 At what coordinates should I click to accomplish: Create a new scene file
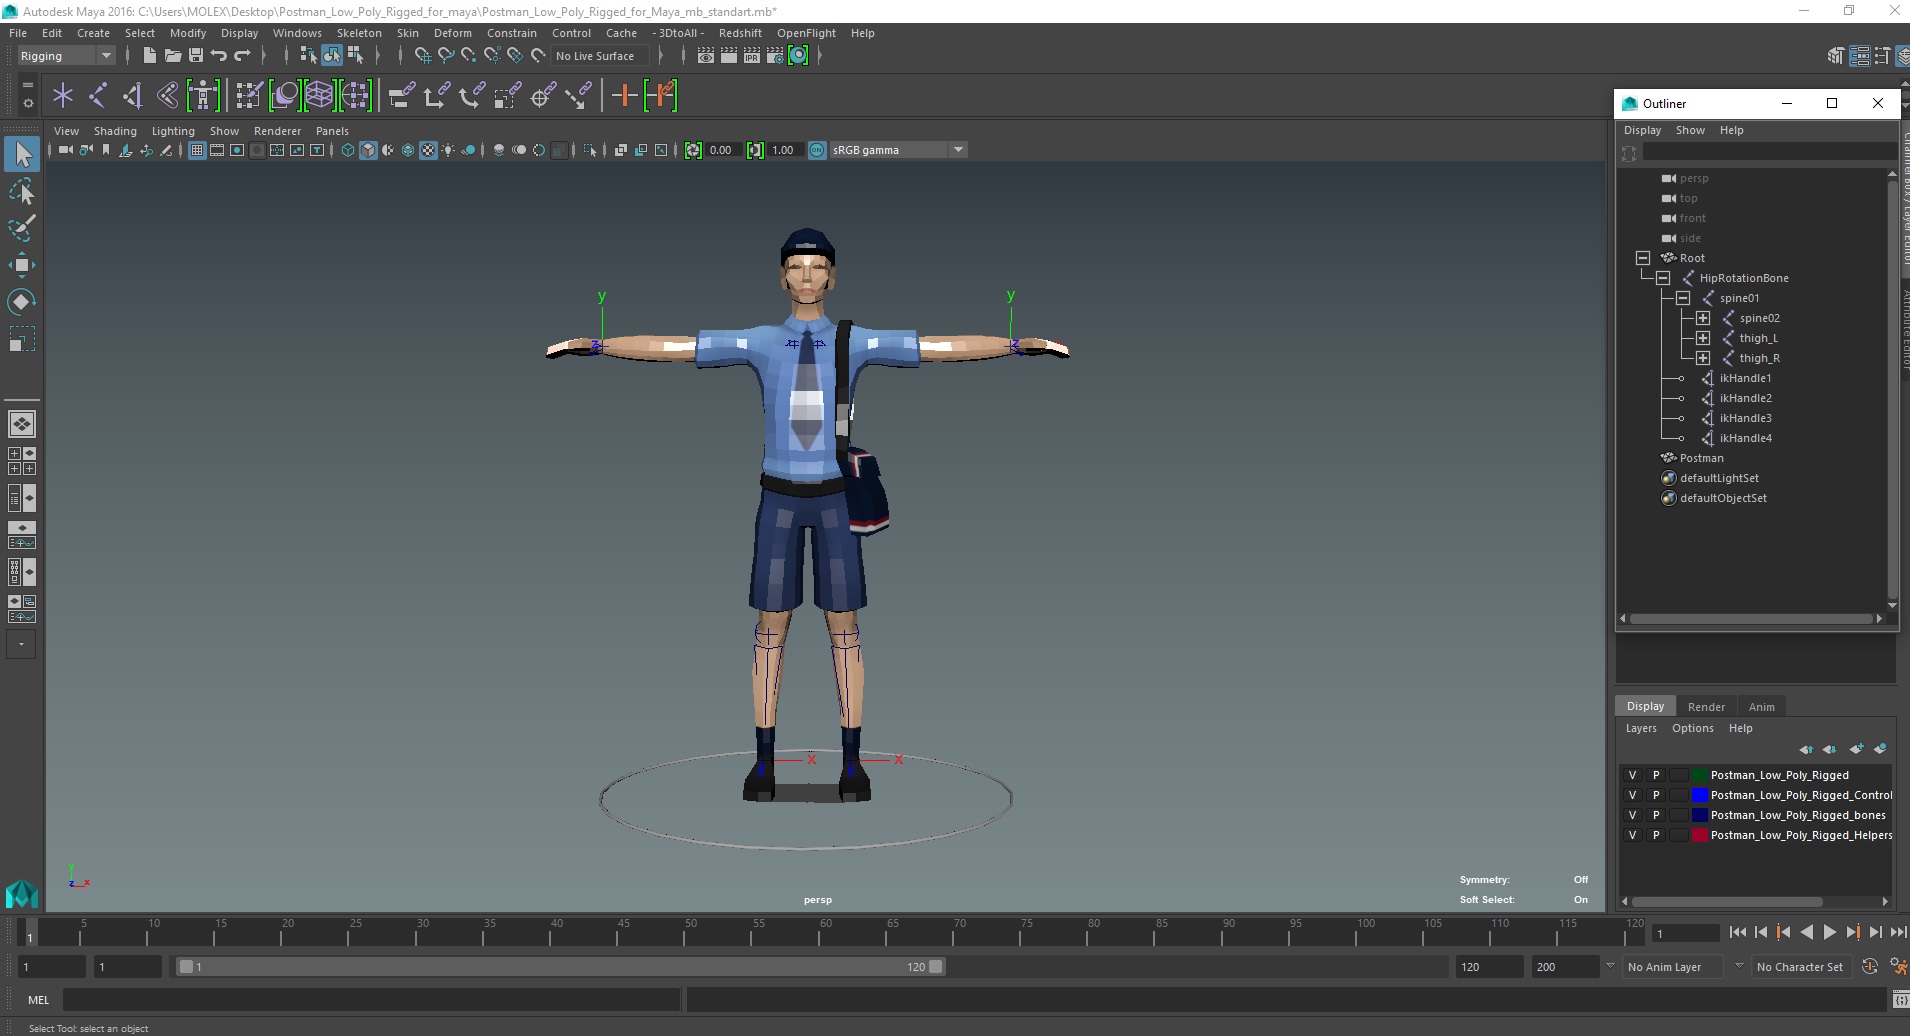coord(149,56)
